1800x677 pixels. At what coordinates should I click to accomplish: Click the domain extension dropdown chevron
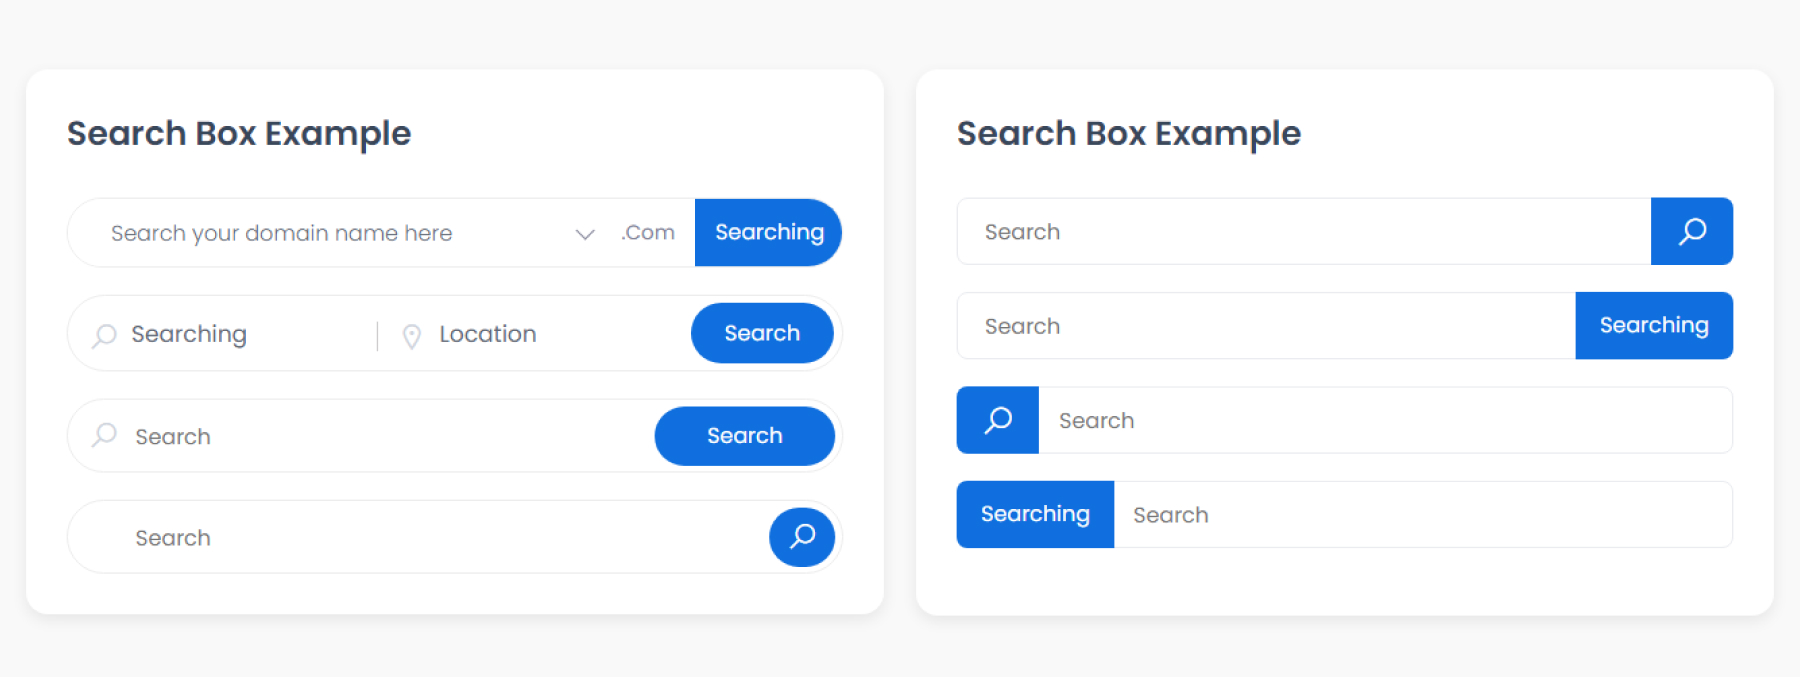[x=585, y=234]
